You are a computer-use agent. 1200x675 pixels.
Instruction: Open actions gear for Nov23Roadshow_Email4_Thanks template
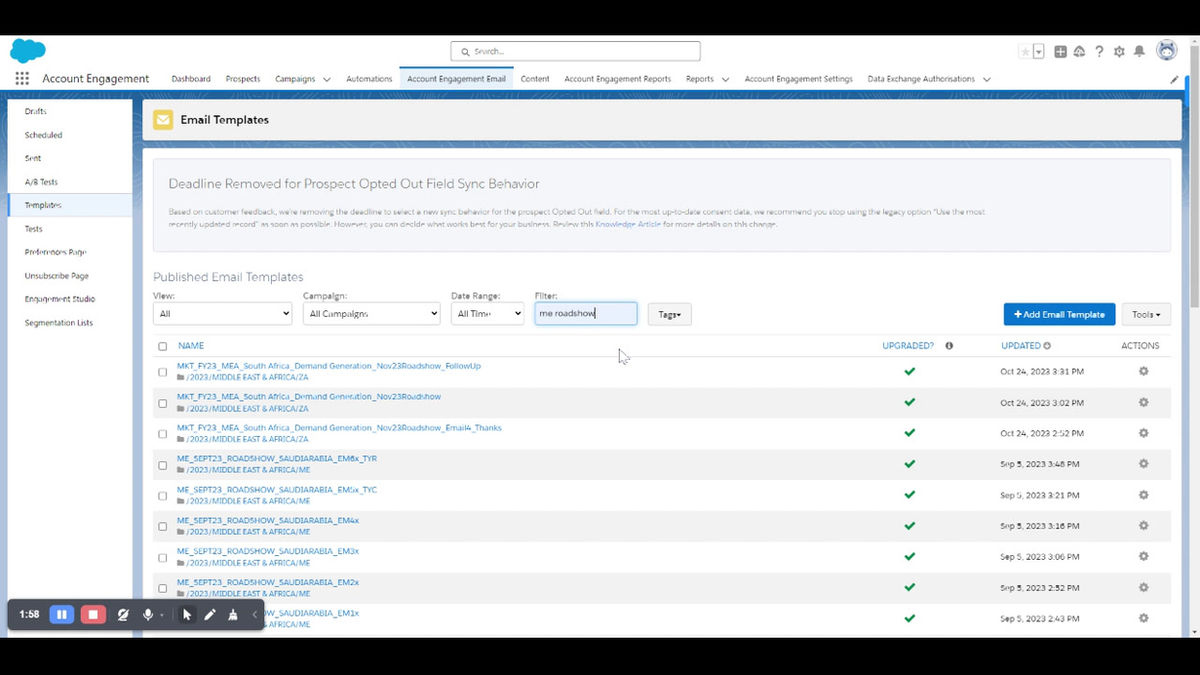(x=1143, y=433)
